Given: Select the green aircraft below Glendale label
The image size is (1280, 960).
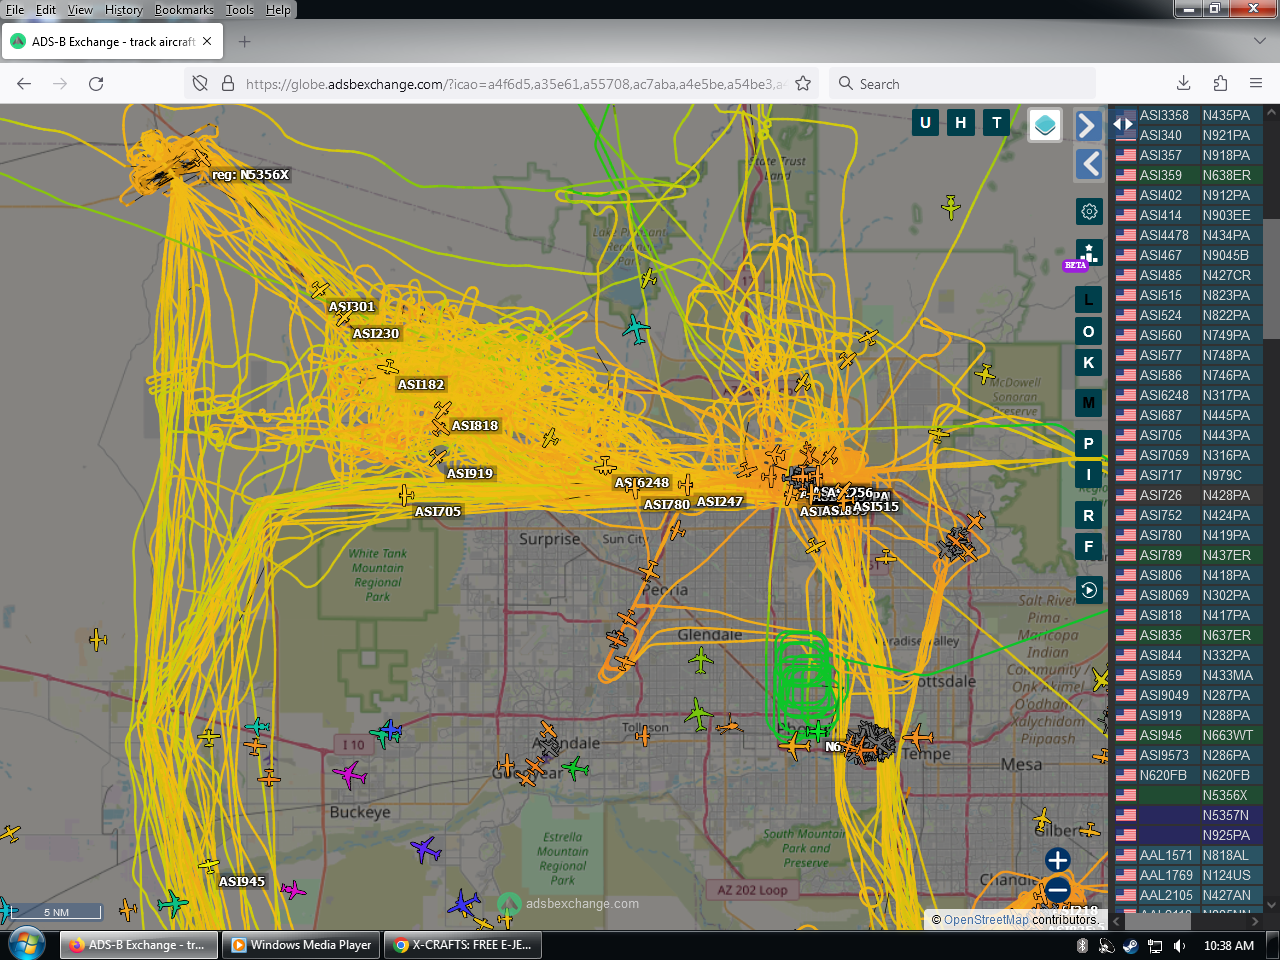Looking at the screenshot, I should [701, 660].
